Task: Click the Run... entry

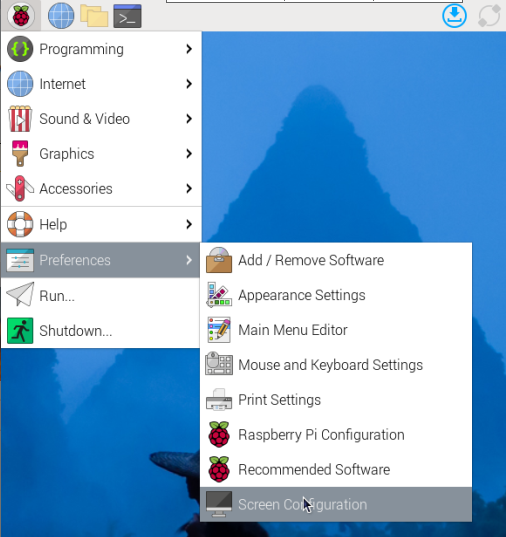Action: click(x=100, y=296)
